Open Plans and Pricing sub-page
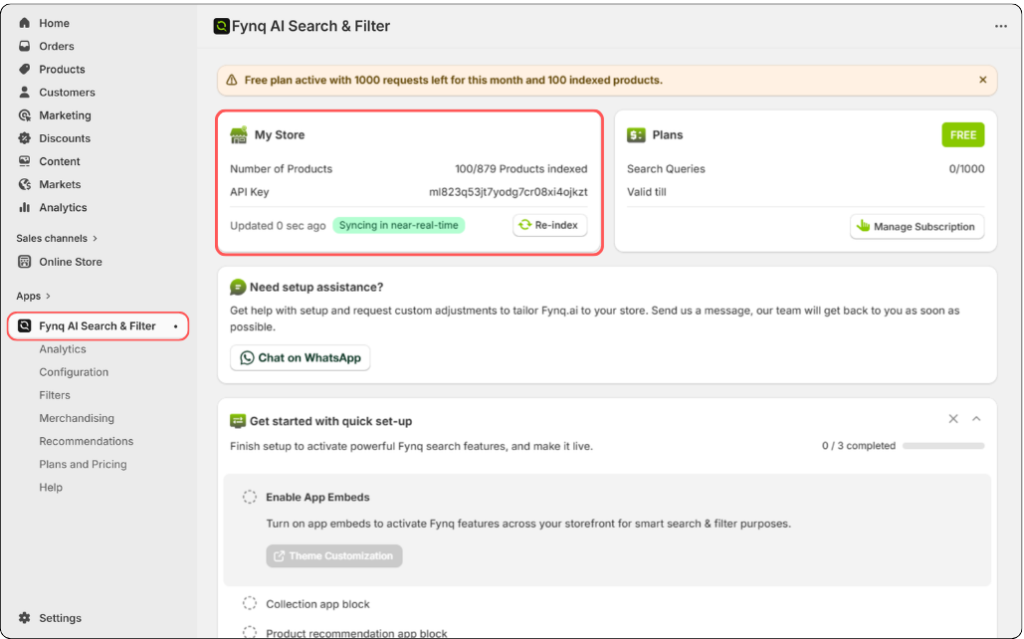Screen dimensions: 1024x639 pos(83,464)
